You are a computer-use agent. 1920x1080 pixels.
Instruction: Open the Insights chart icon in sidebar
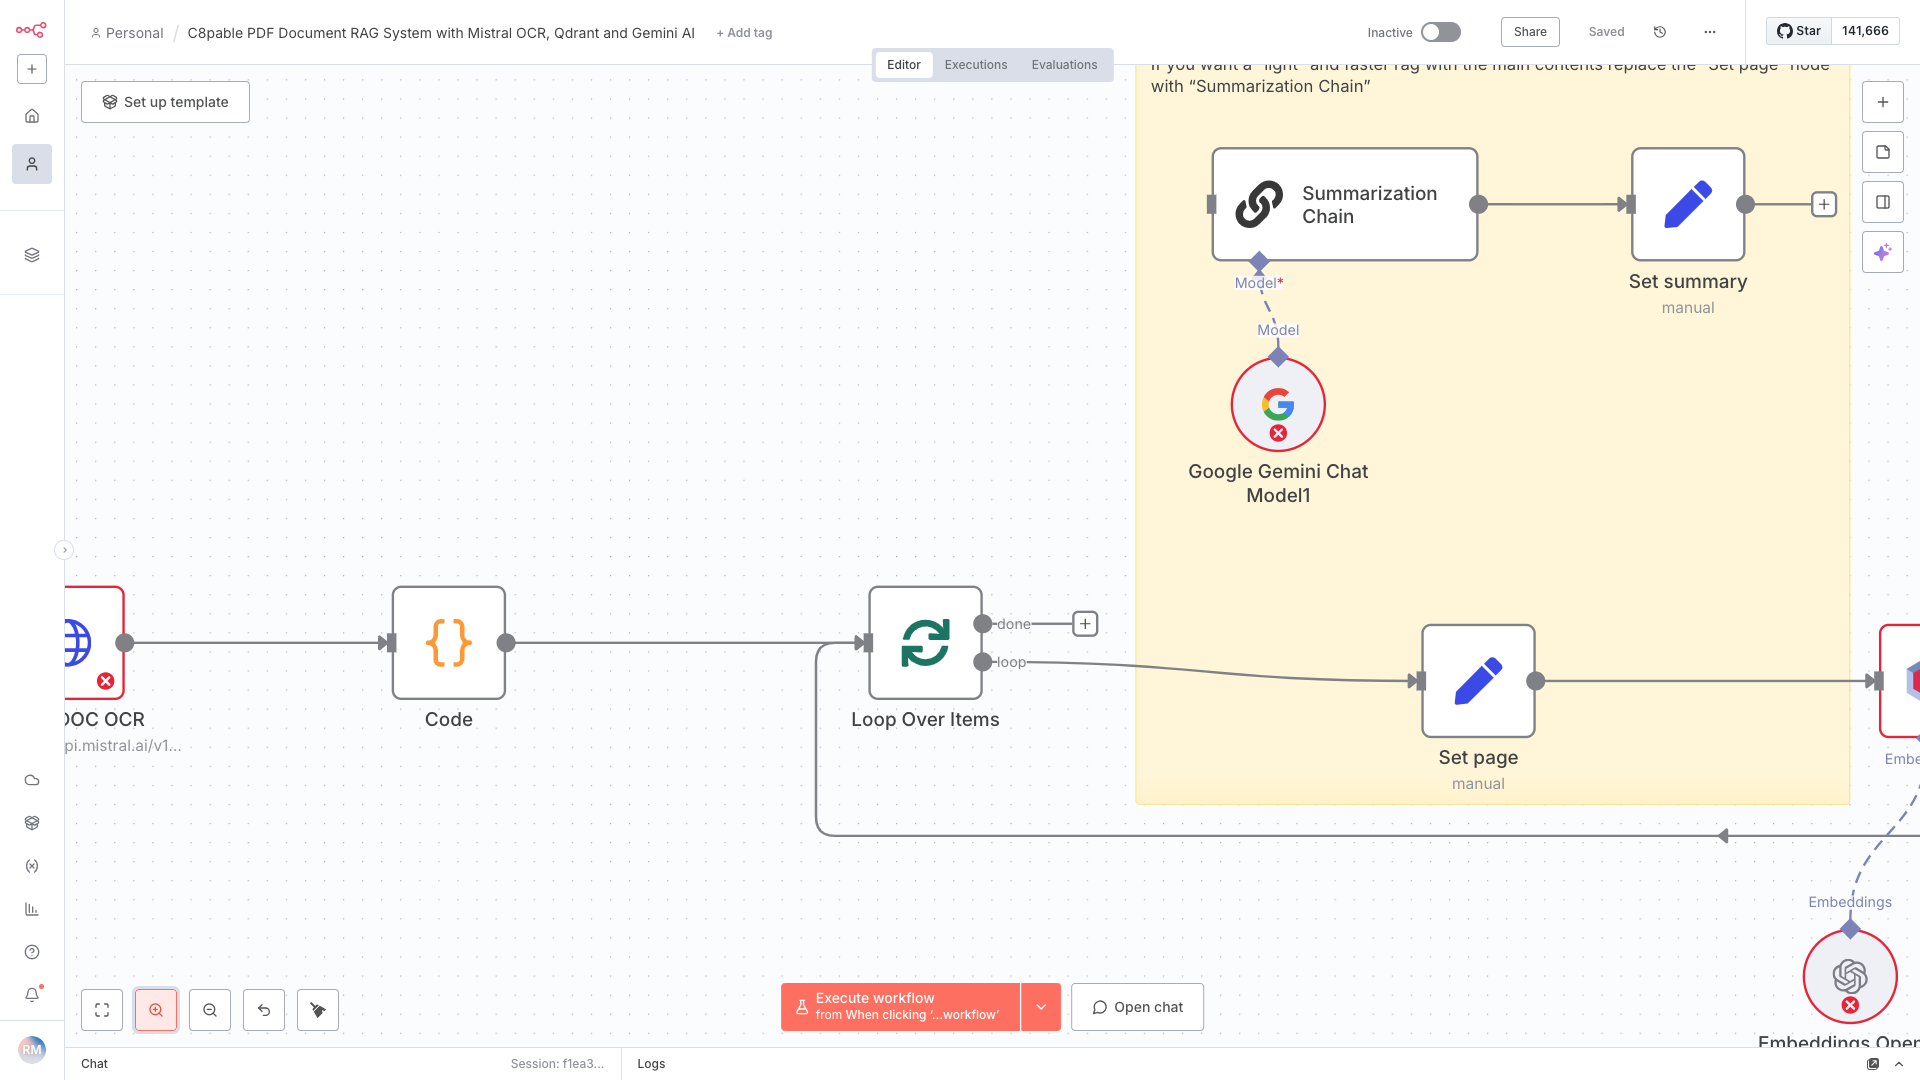coord(32,909)
